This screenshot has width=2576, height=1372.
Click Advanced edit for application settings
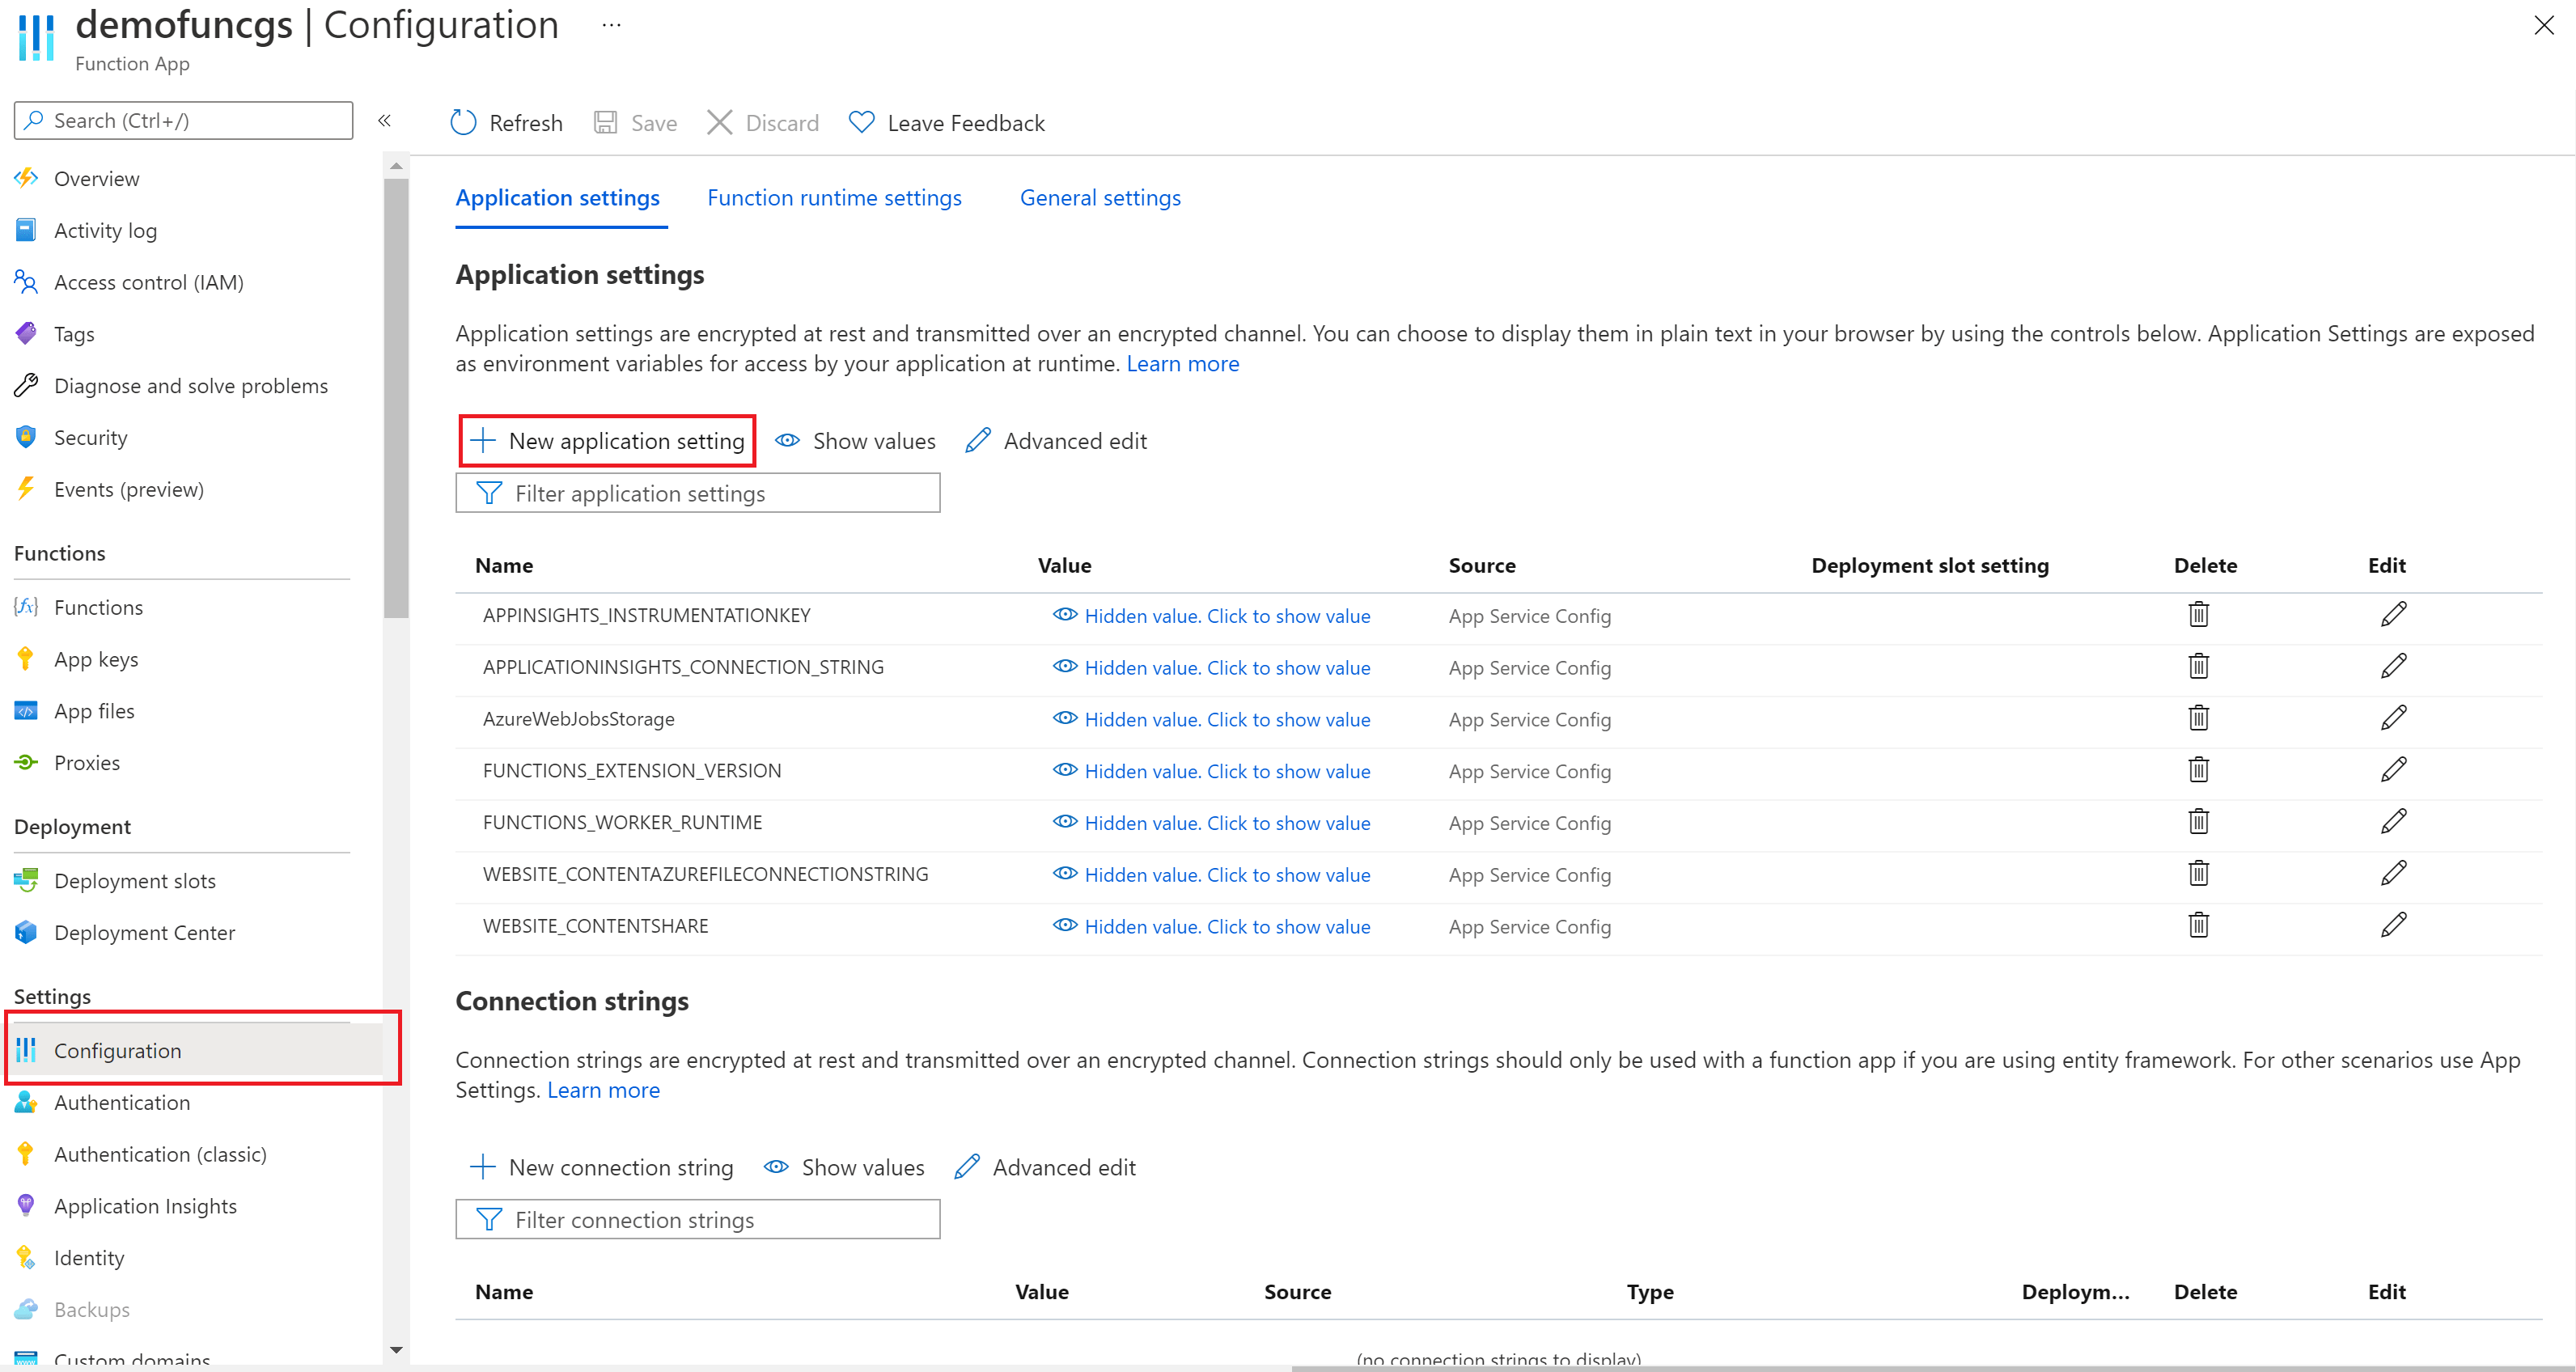click(x=1057, y=441)
